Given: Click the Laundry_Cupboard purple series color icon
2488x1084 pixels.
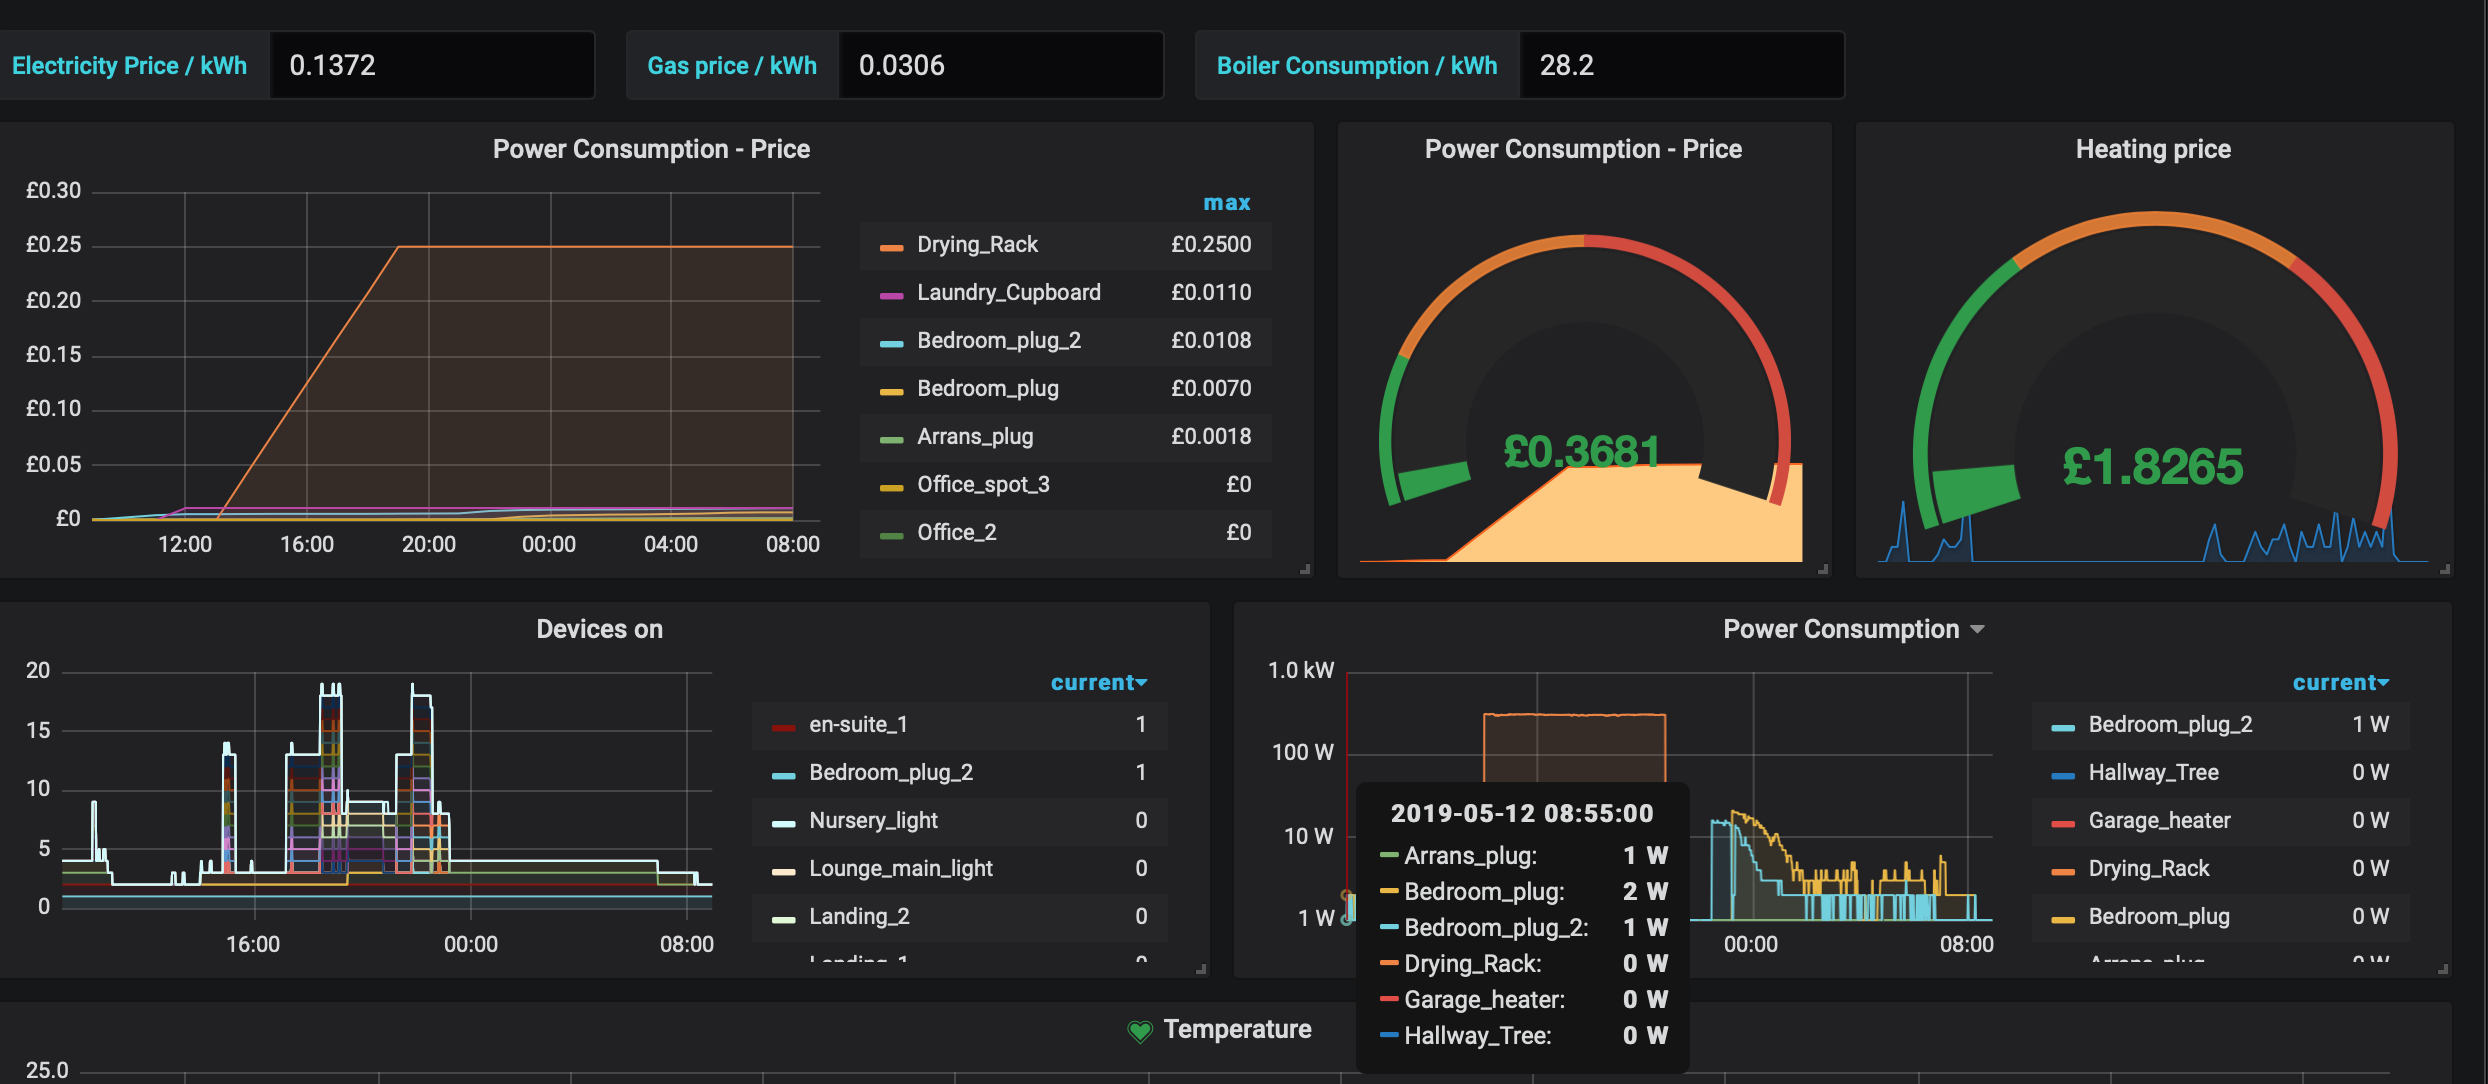Looking at the screenshot, I should (891, 295).
